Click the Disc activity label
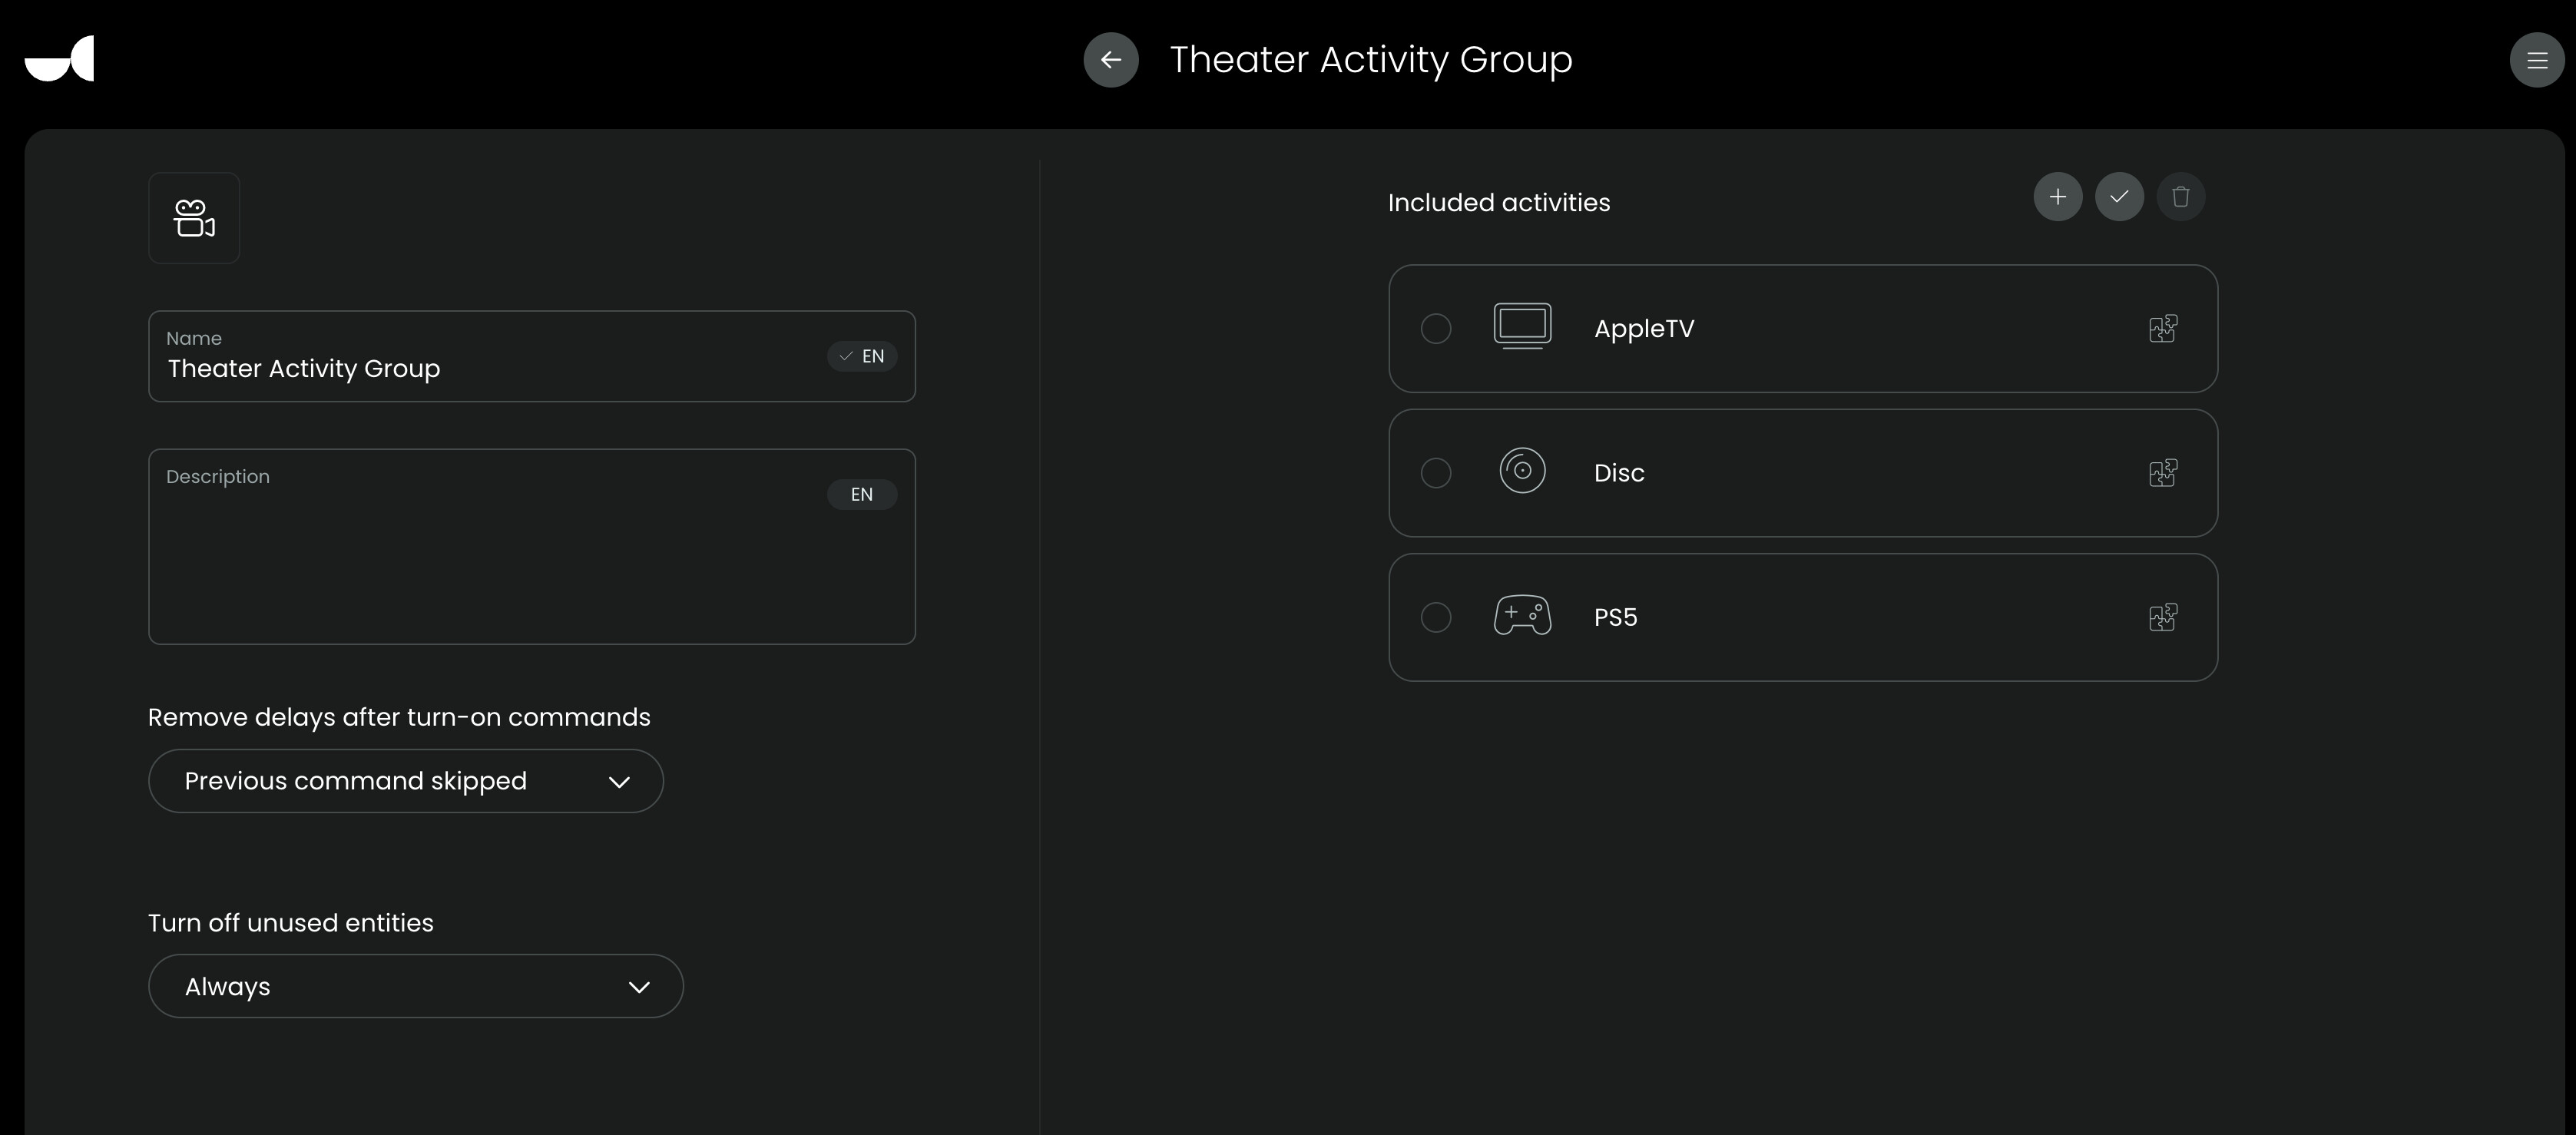 (x=1619, y=473)
